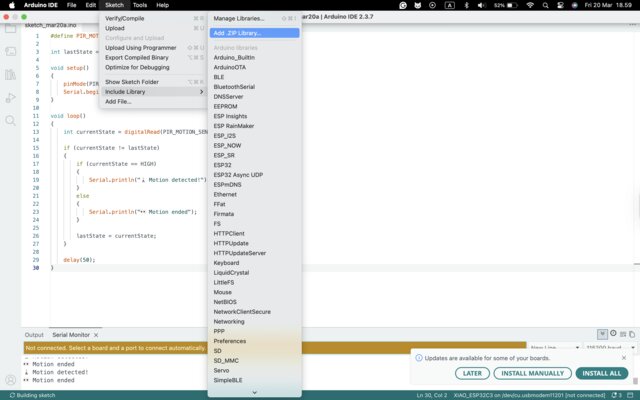Open the Tools menu
640x400 pixels.
[140, 5]
